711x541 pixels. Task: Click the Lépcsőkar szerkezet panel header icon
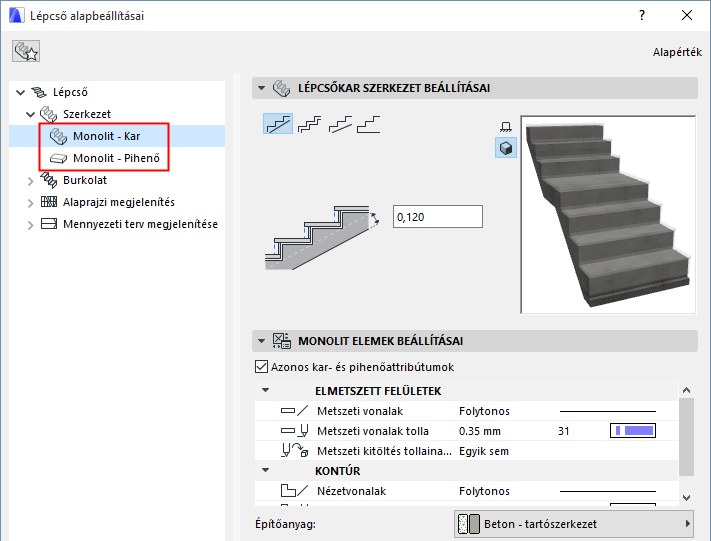pos(281,88)
